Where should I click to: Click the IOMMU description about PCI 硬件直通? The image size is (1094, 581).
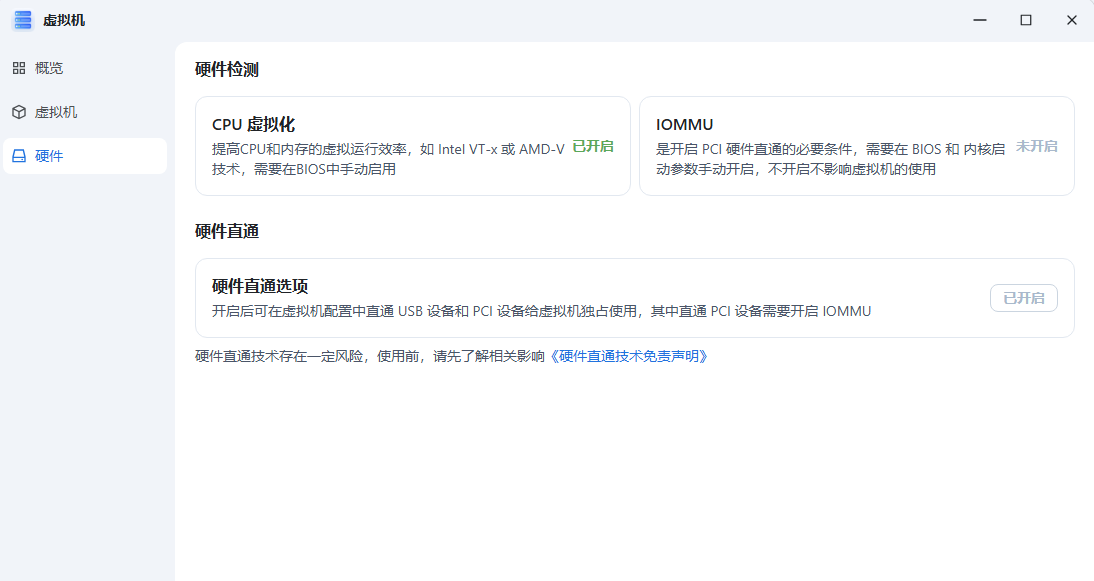pyautogui.click(x=830, y=159)
